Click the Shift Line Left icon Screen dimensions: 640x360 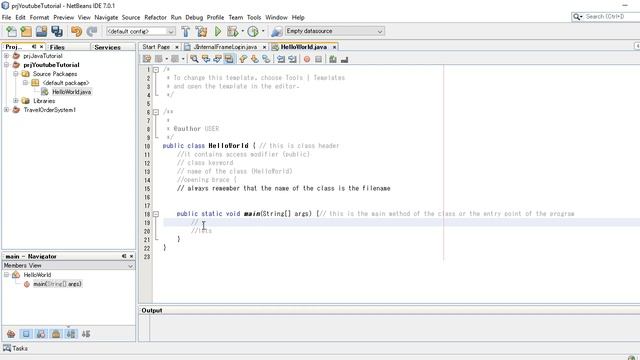tap(281, 59)
